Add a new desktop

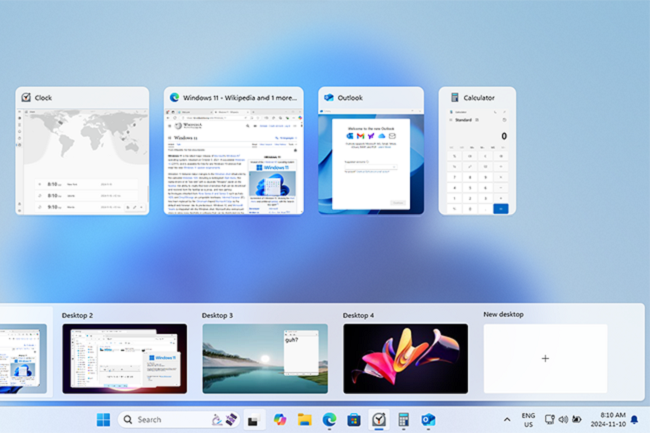545,357
